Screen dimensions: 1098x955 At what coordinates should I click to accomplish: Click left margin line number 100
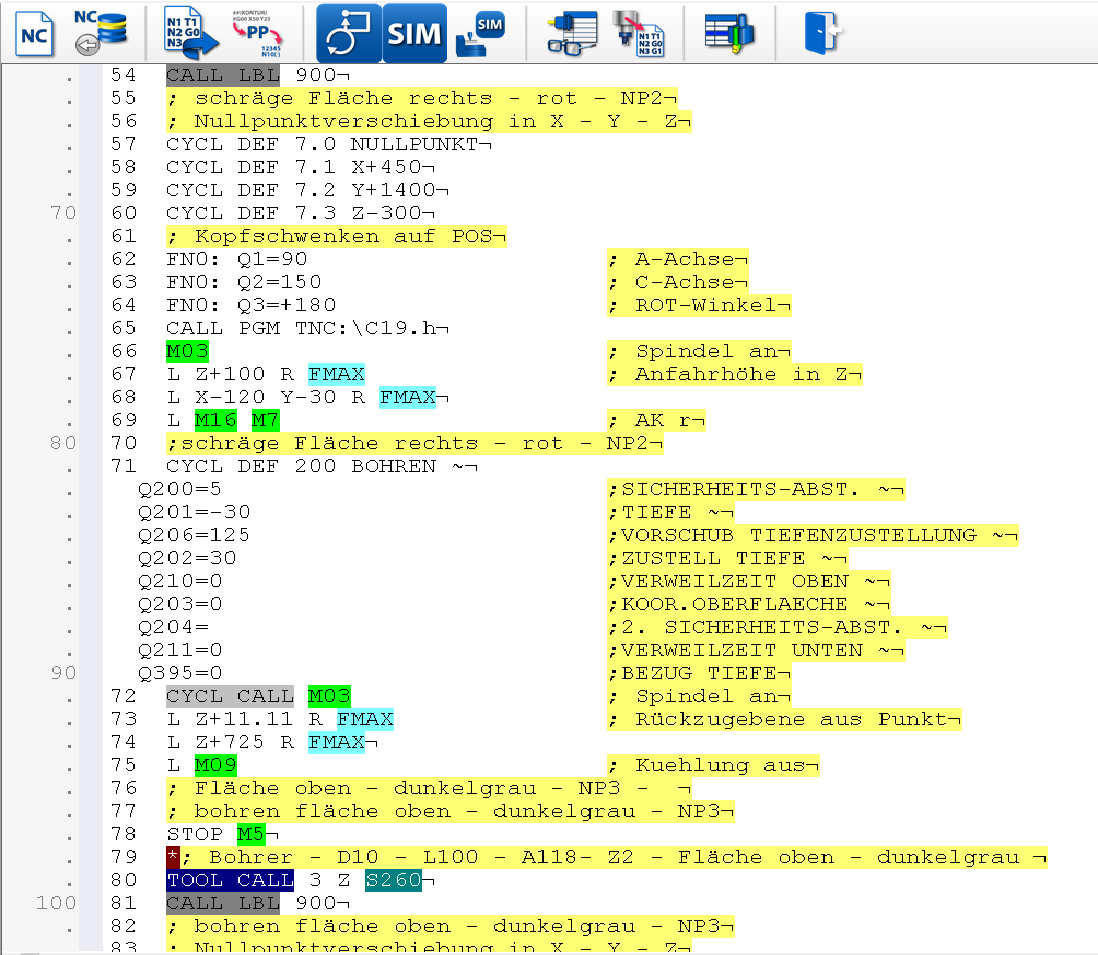56,903
